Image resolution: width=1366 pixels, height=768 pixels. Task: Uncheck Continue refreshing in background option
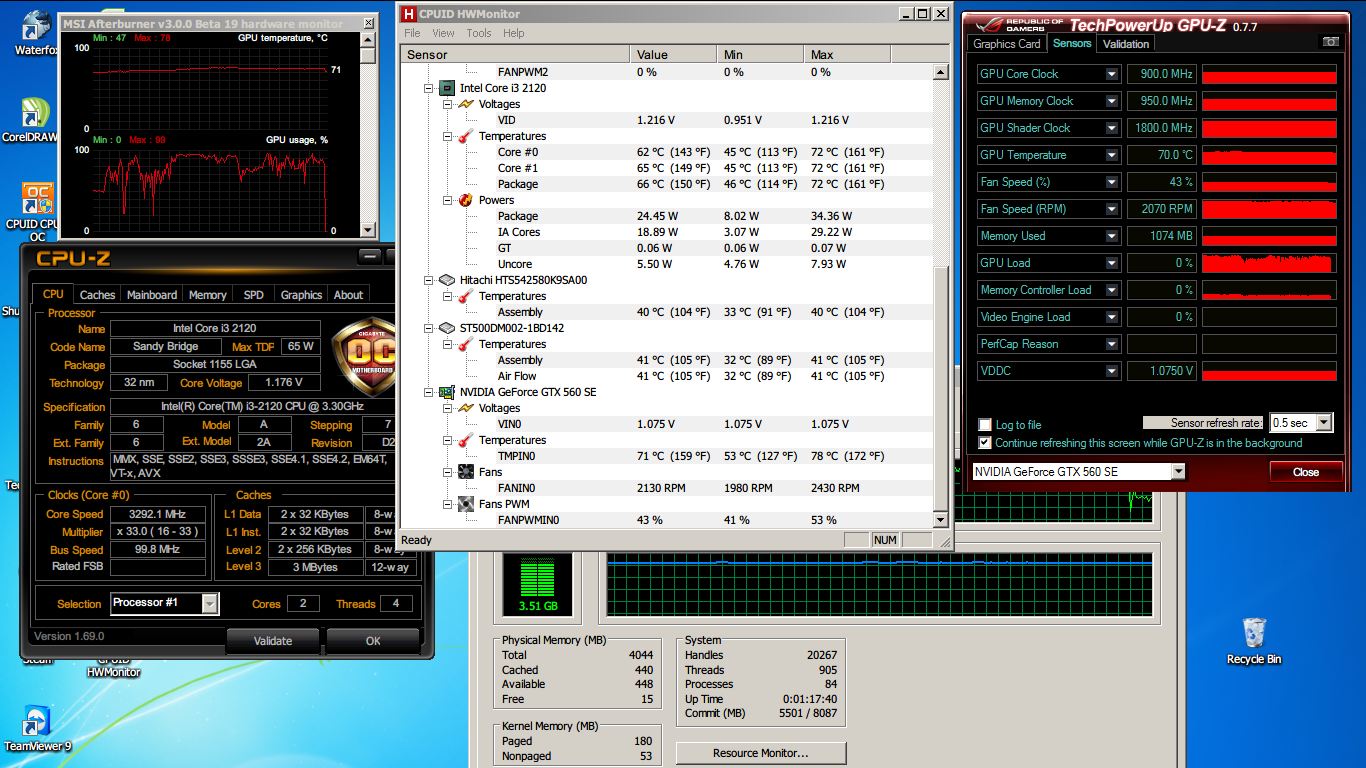pos(986,443)
